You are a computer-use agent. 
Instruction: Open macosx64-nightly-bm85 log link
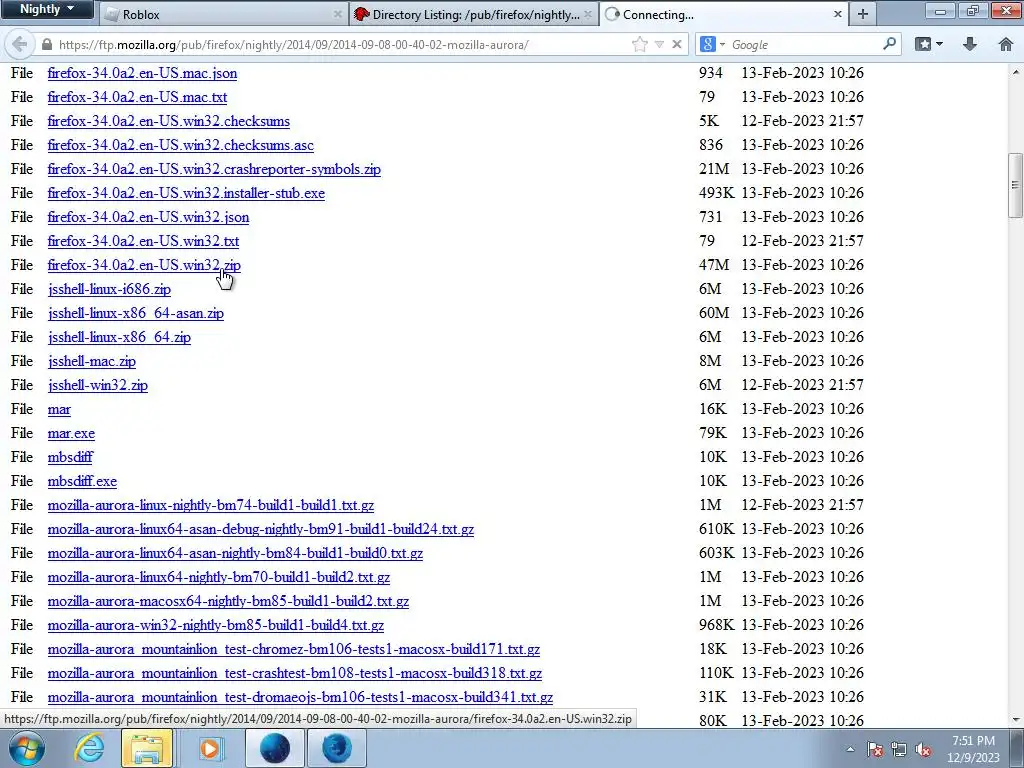[228, 601]
